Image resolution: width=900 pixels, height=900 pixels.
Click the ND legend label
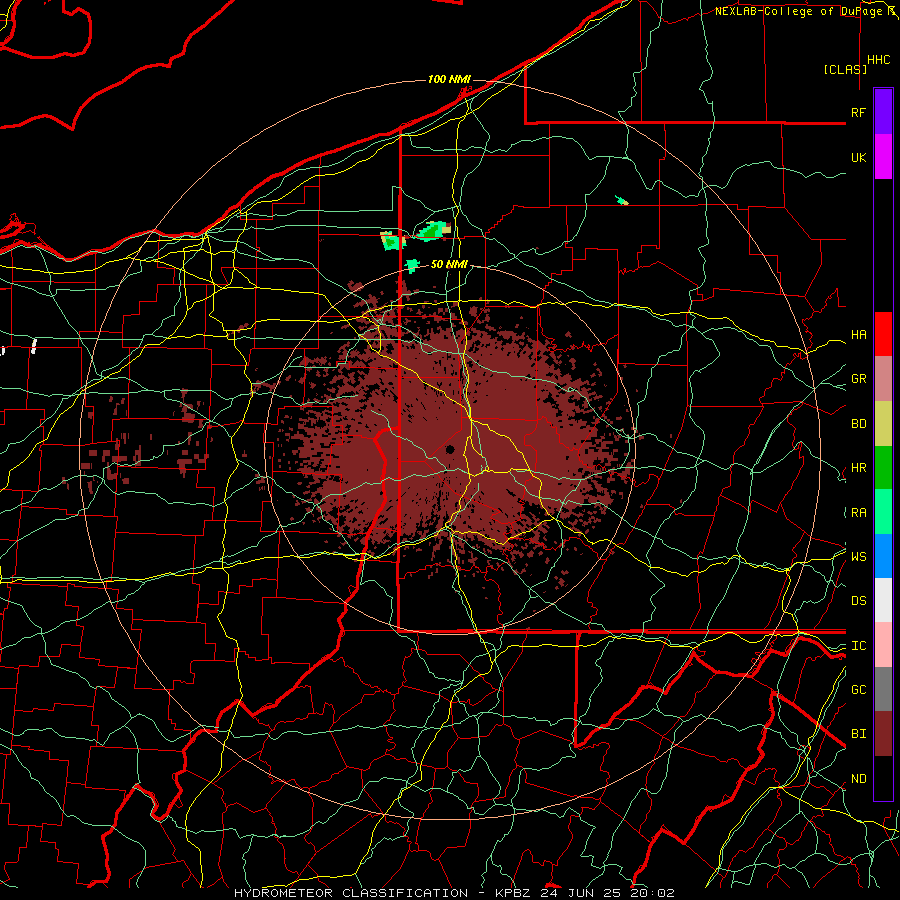tap(858, 779)
